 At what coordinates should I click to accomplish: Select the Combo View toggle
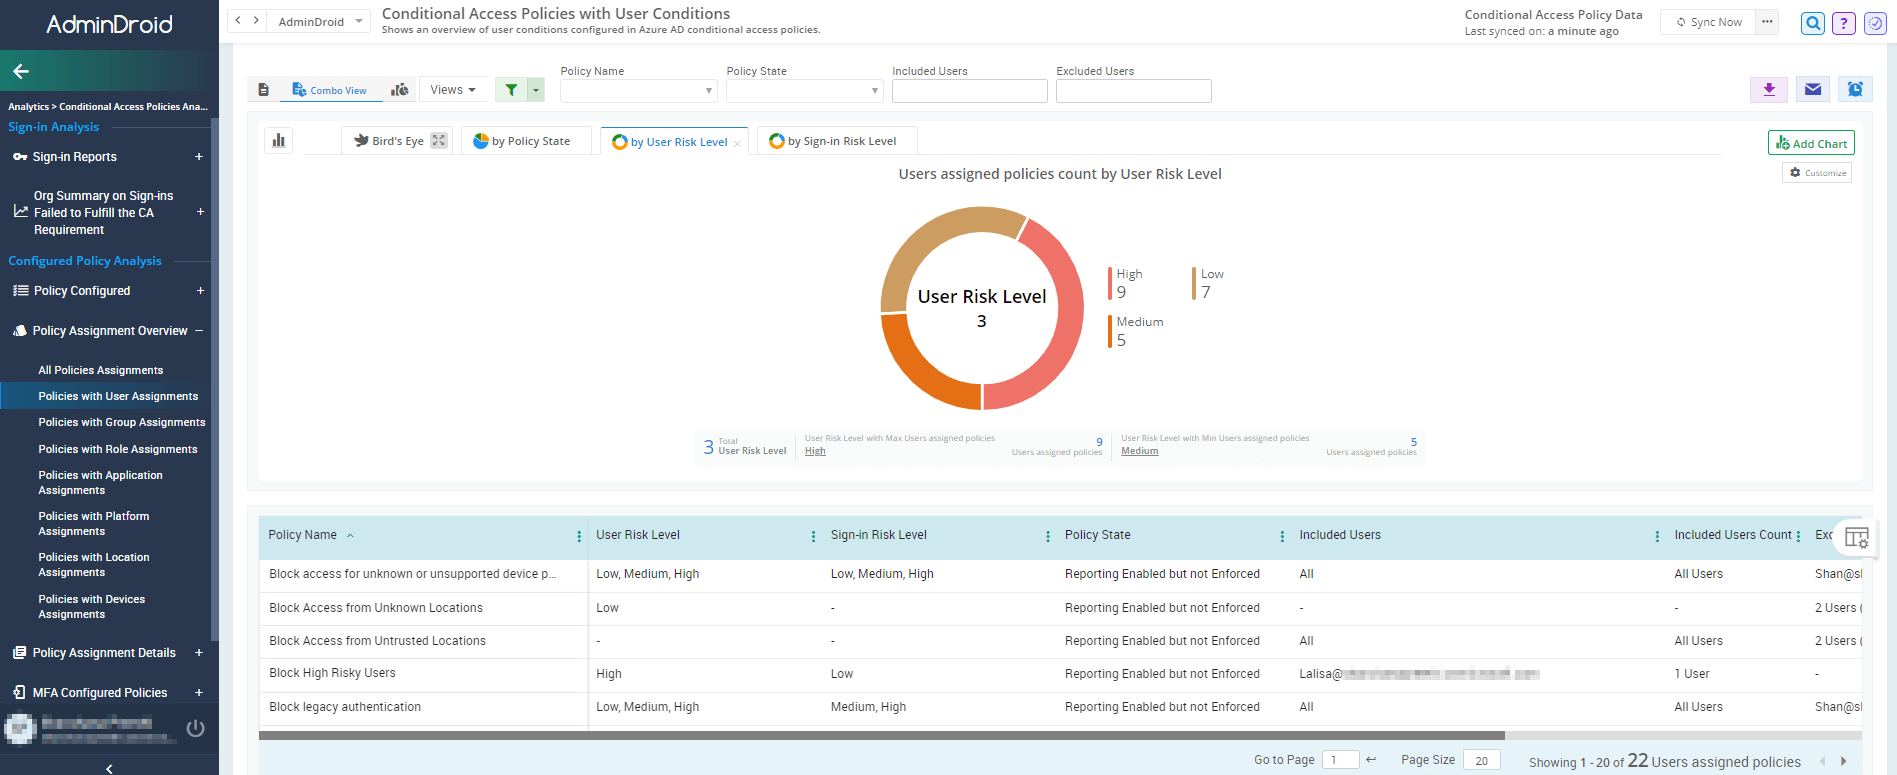[x=329, y=90]
